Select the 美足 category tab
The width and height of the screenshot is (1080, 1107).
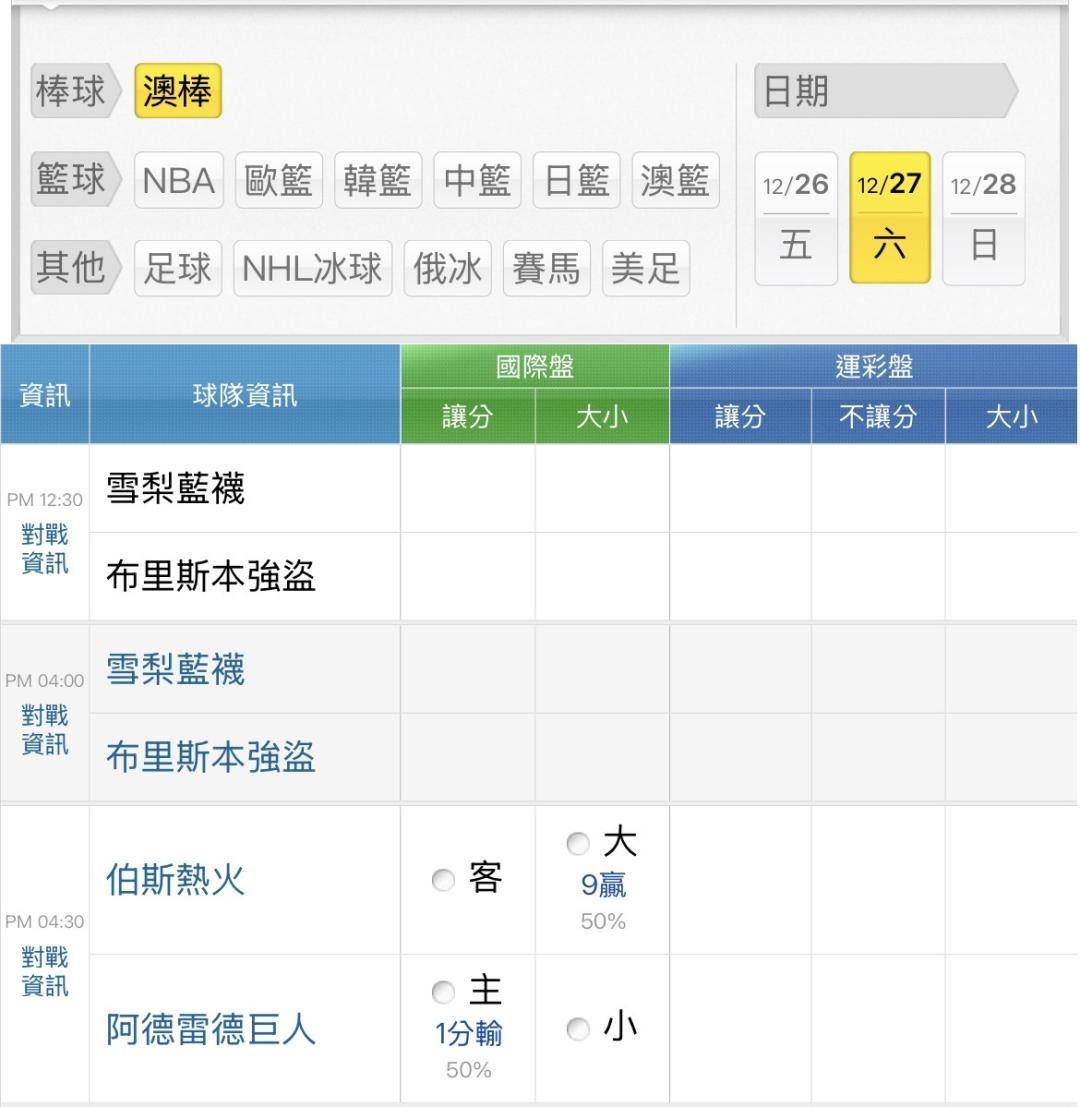point(645,269)
